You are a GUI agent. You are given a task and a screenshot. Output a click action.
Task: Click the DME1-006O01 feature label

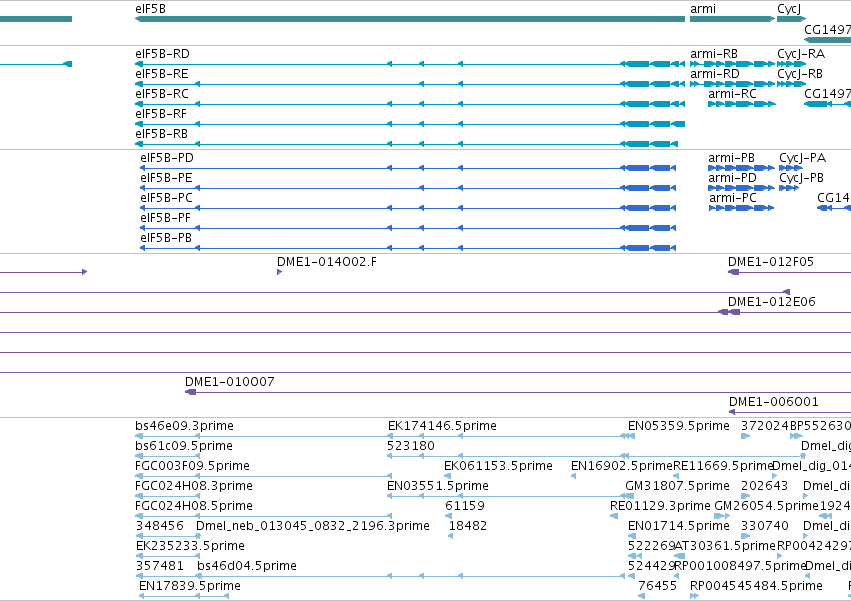(773, 402)
